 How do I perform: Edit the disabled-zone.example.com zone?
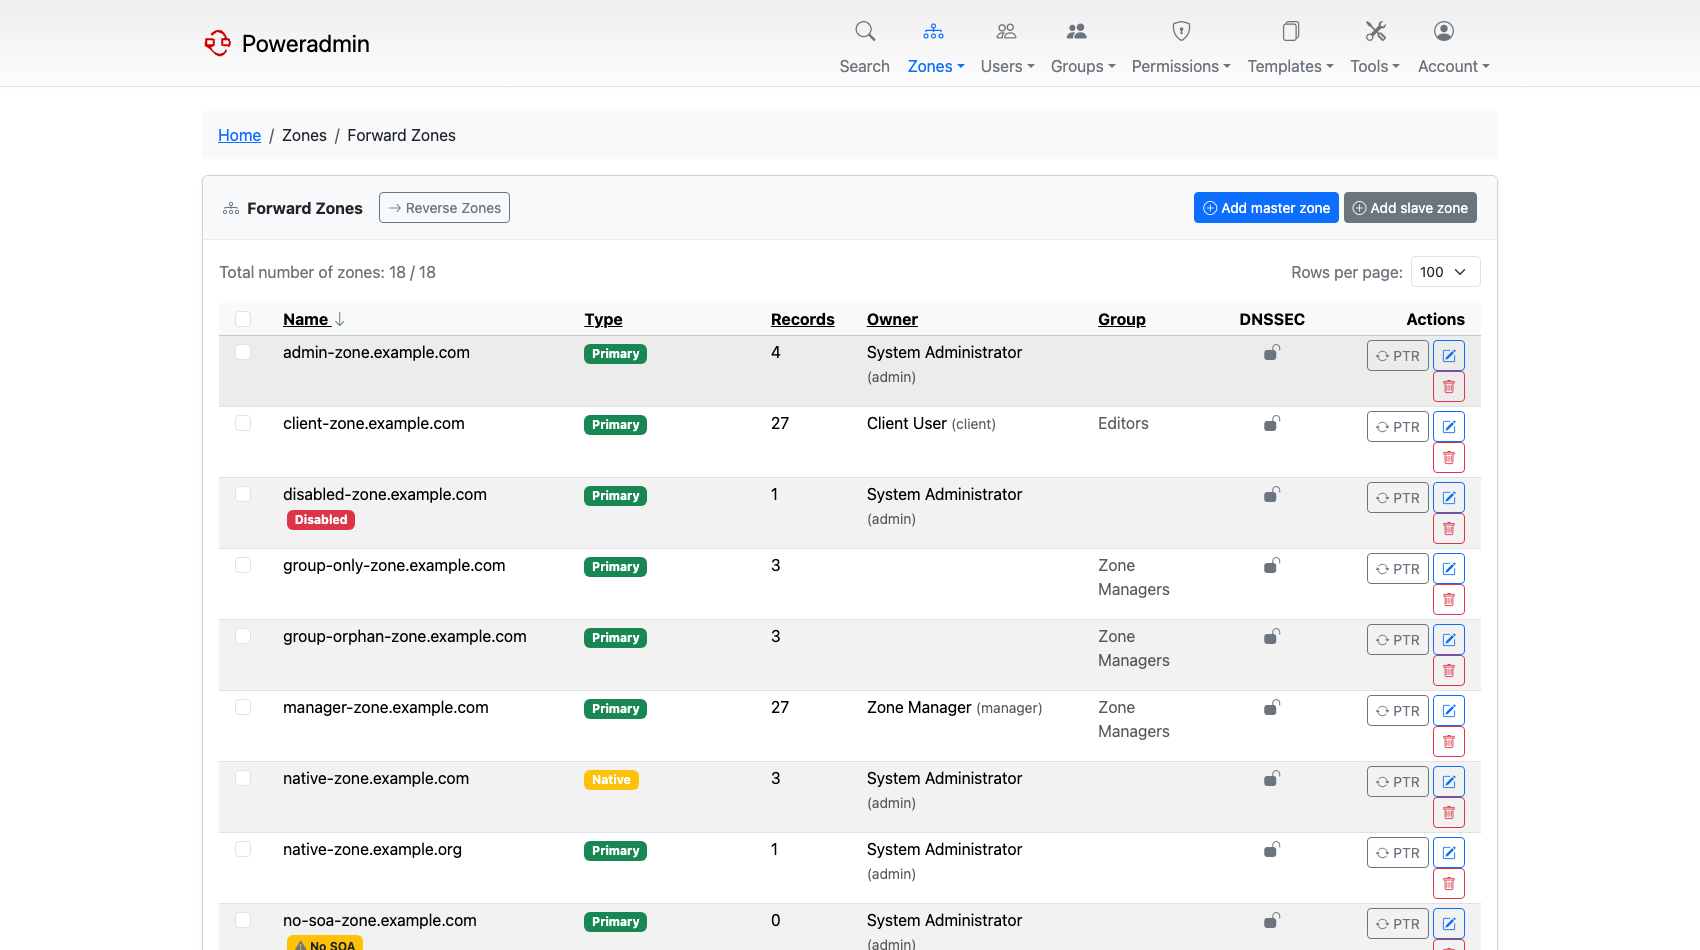click(x=1449, y=497)
